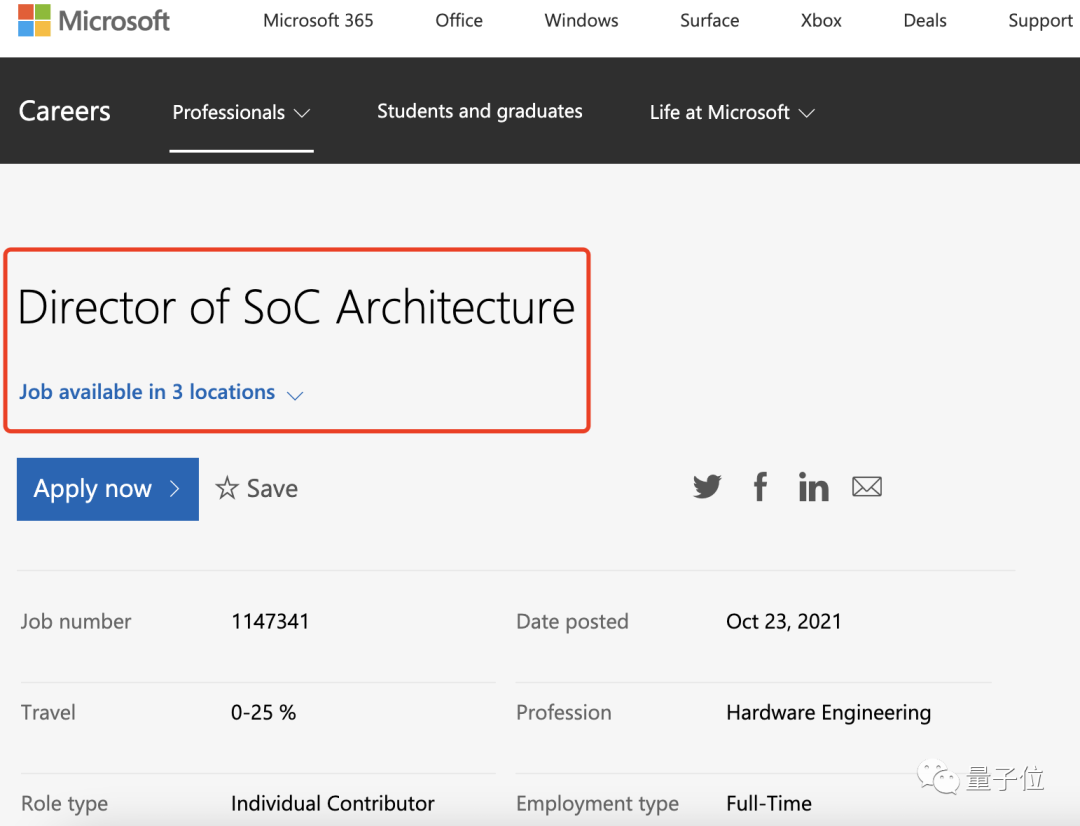
Task: Click the Careers home link
Action: tap(65, 111)
